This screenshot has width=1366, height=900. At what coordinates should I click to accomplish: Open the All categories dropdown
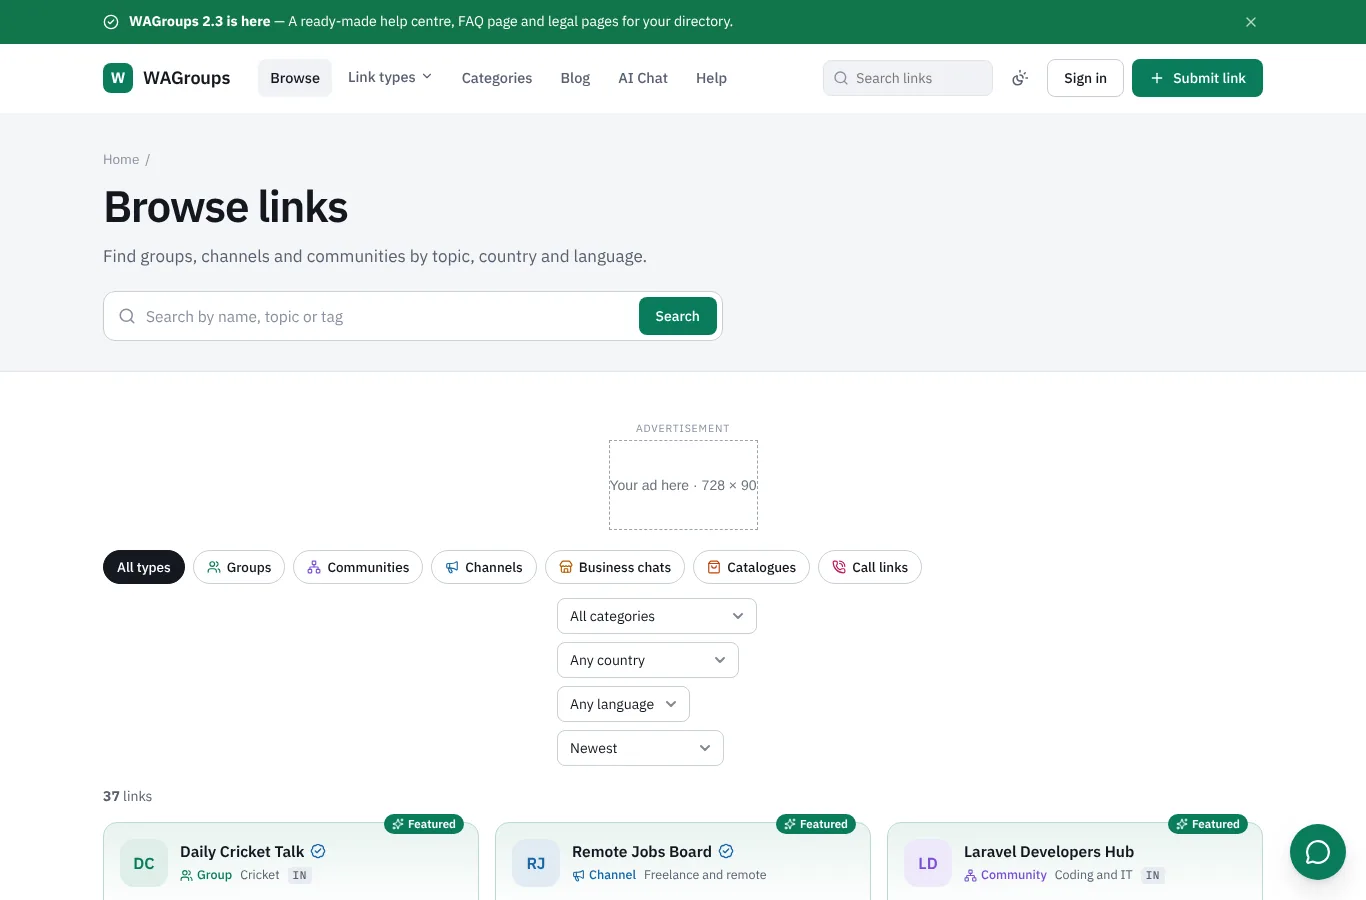657,616
